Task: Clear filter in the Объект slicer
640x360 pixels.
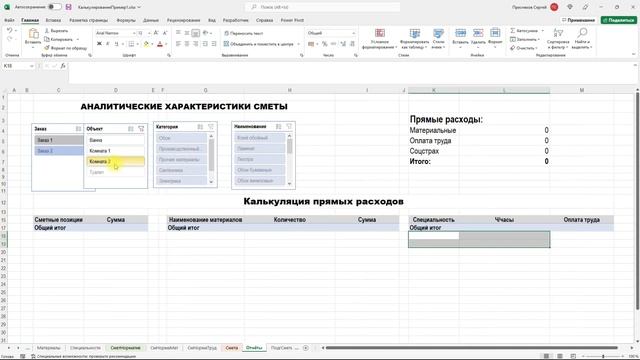Action: (141, 129)
